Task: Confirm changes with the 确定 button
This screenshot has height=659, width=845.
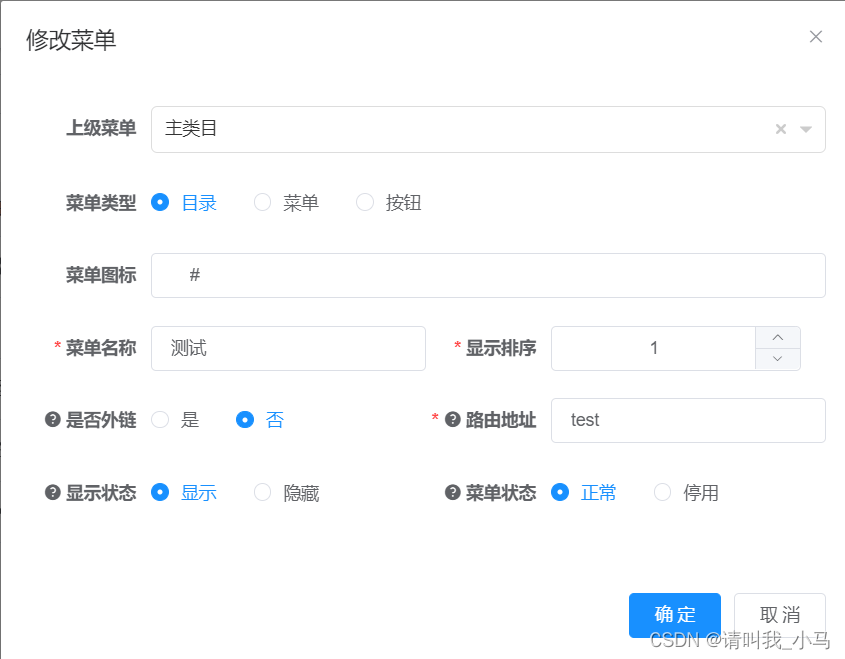Action: click(x=675, y=615)
